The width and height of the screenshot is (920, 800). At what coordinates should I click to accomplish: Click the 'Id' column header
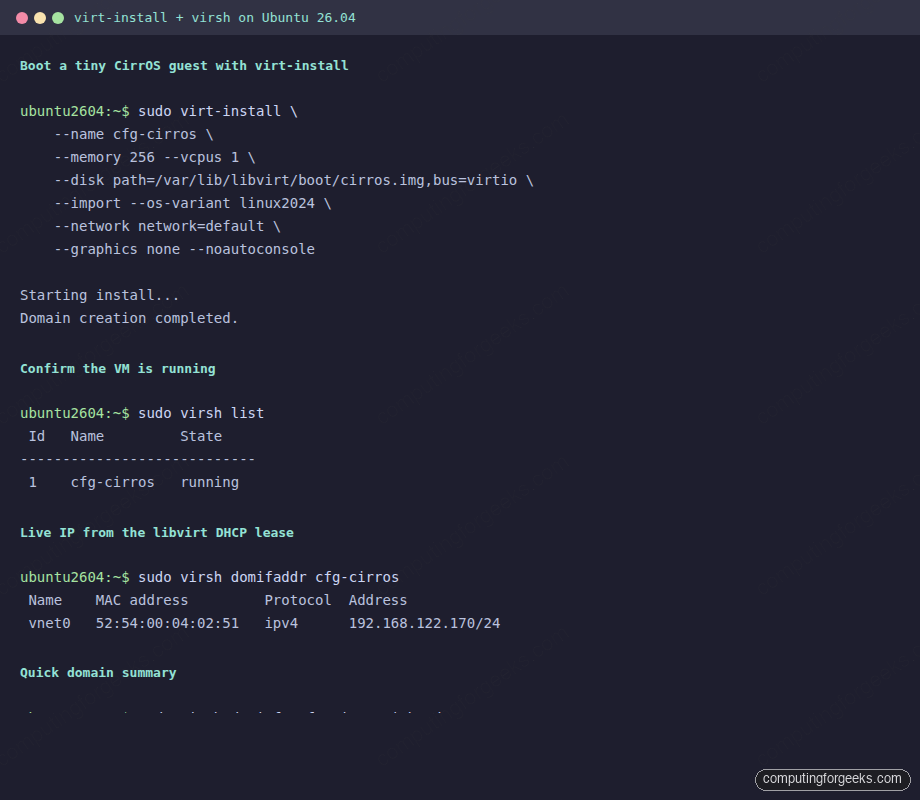37,436
